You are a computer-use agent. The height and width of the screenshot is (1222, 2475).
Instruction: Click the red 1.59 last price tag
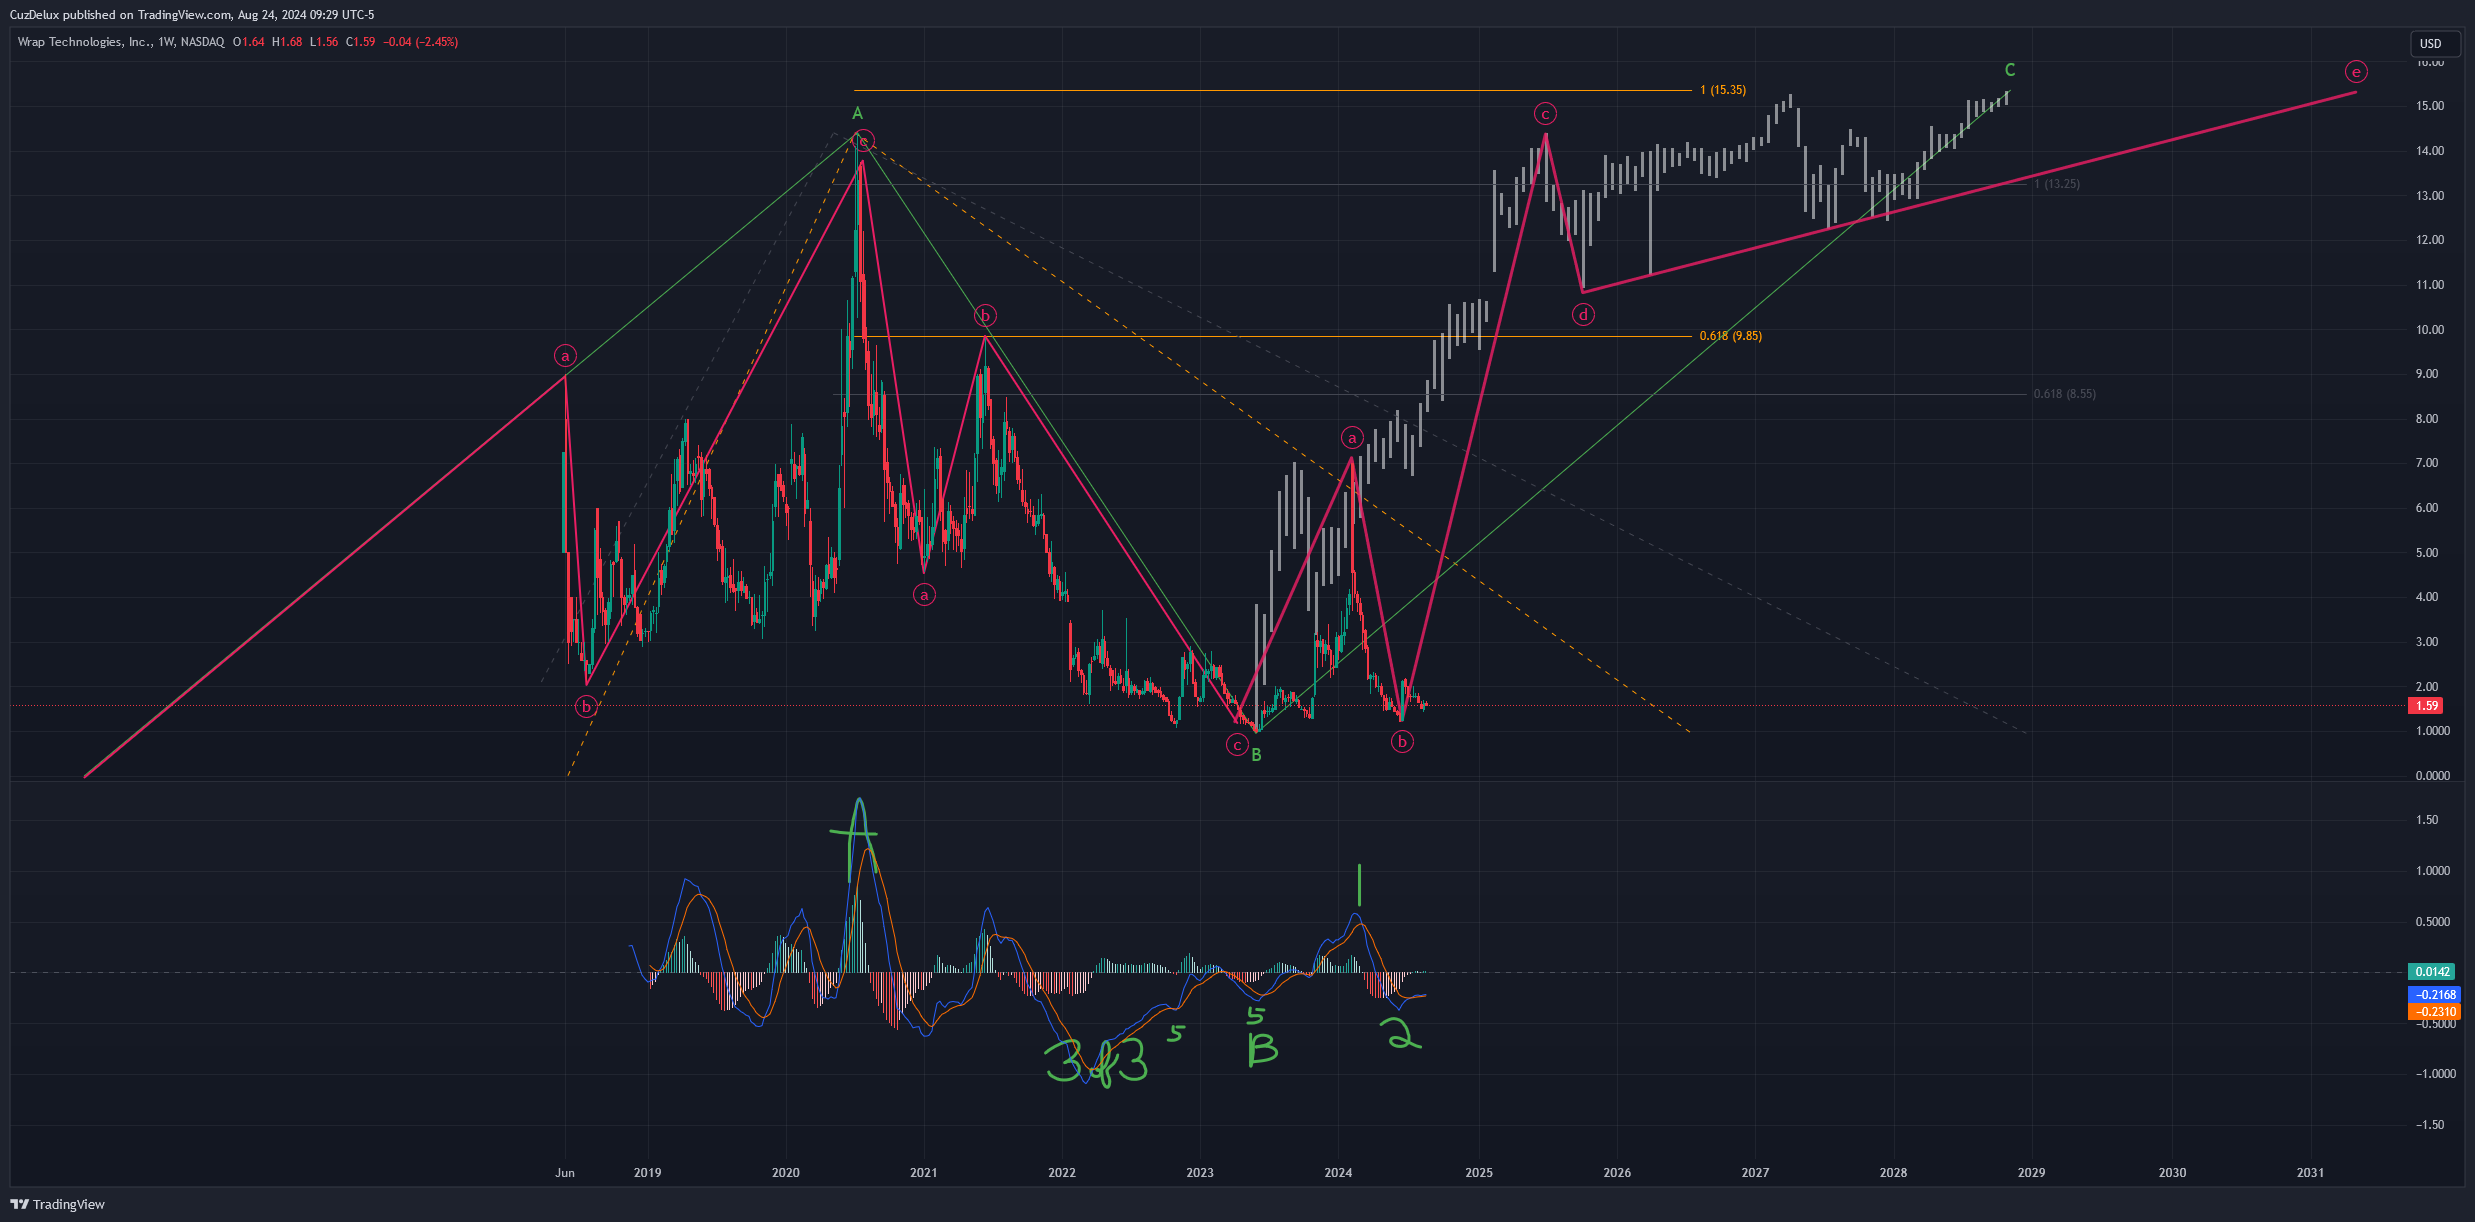(x=2427, y=706)
